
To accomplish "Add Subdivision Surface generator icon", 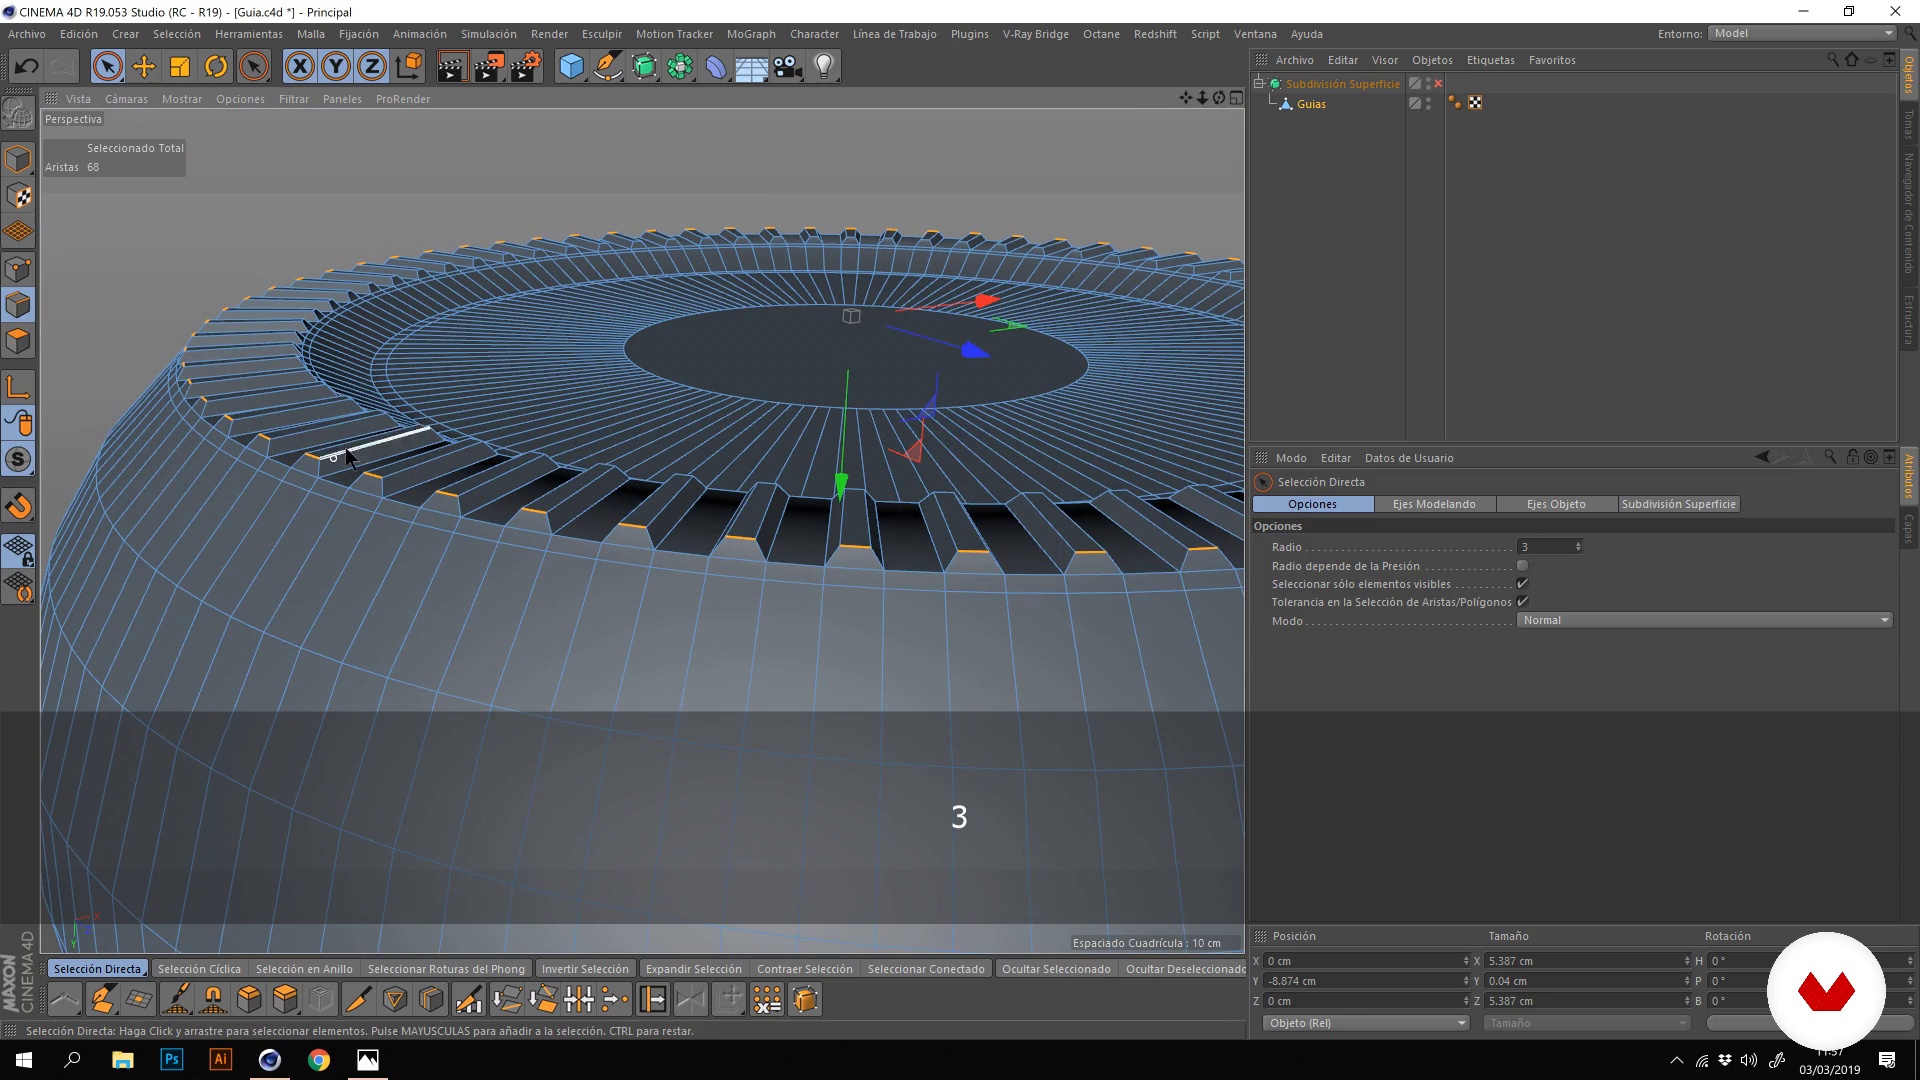I will (x=644, y=67).
